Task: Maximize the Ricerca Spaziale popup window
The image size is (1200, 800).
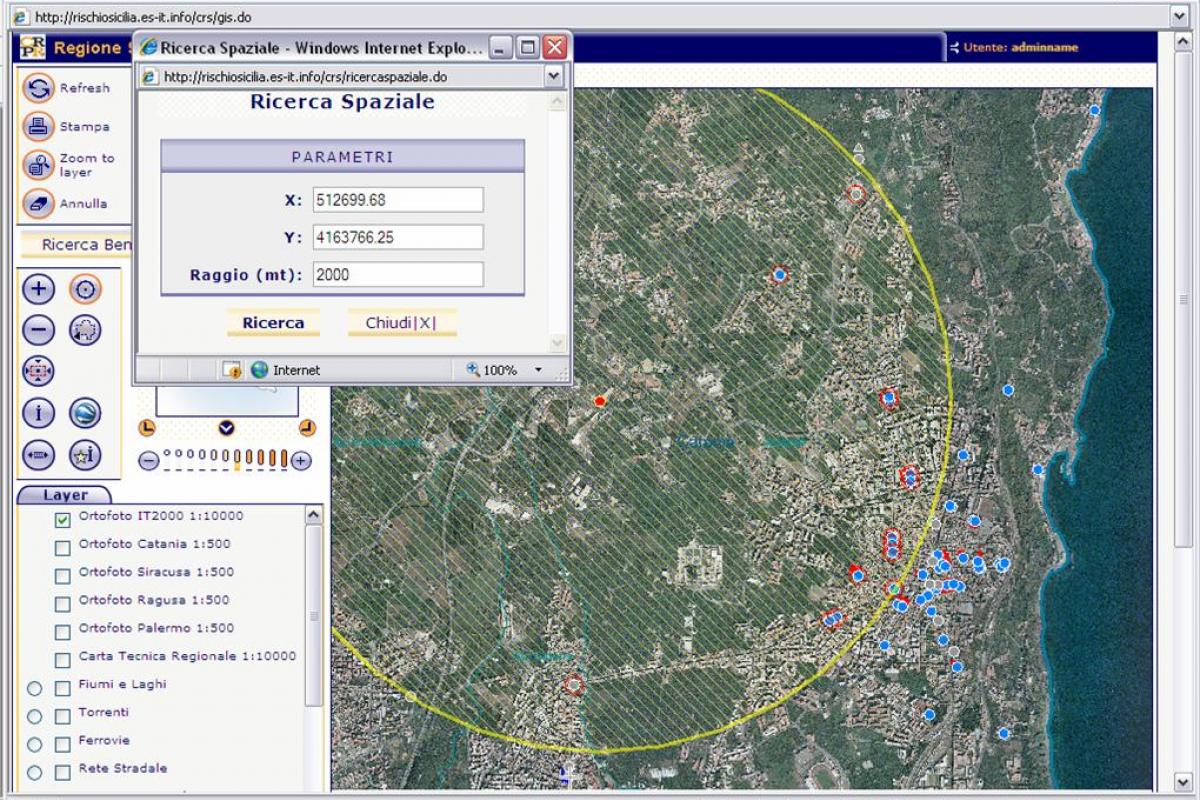Action: tap(528, 47)
